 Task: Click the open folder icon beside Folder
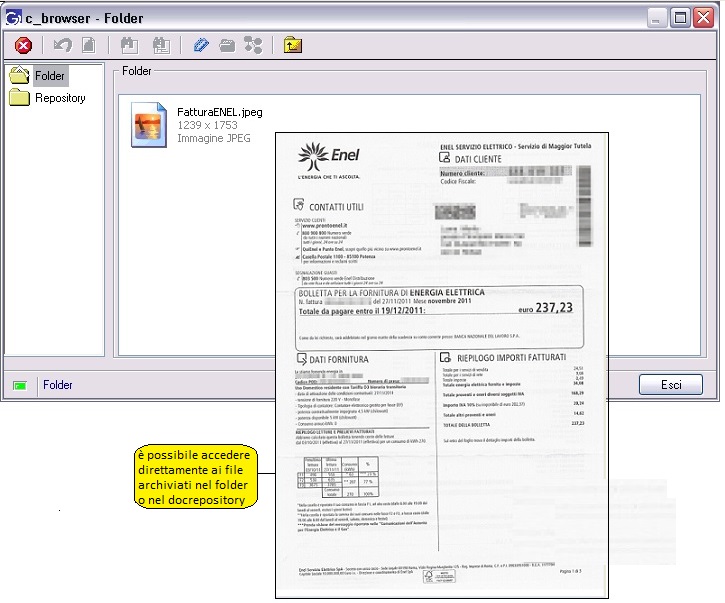(x=19, y=75)
